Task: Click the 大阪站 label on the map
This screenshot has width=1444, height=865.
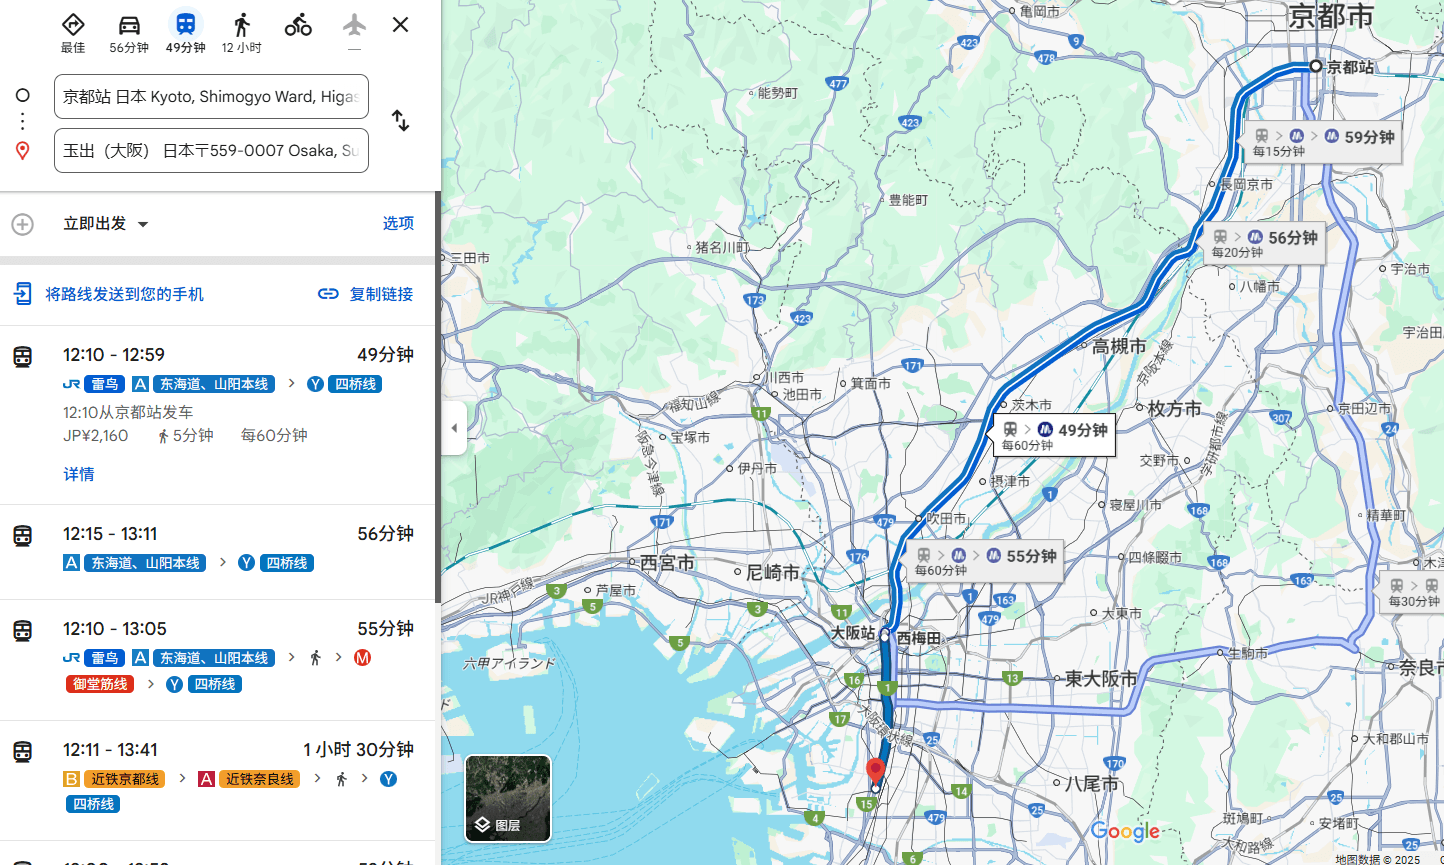Action: pyautogui.click(x=853, y=634)
